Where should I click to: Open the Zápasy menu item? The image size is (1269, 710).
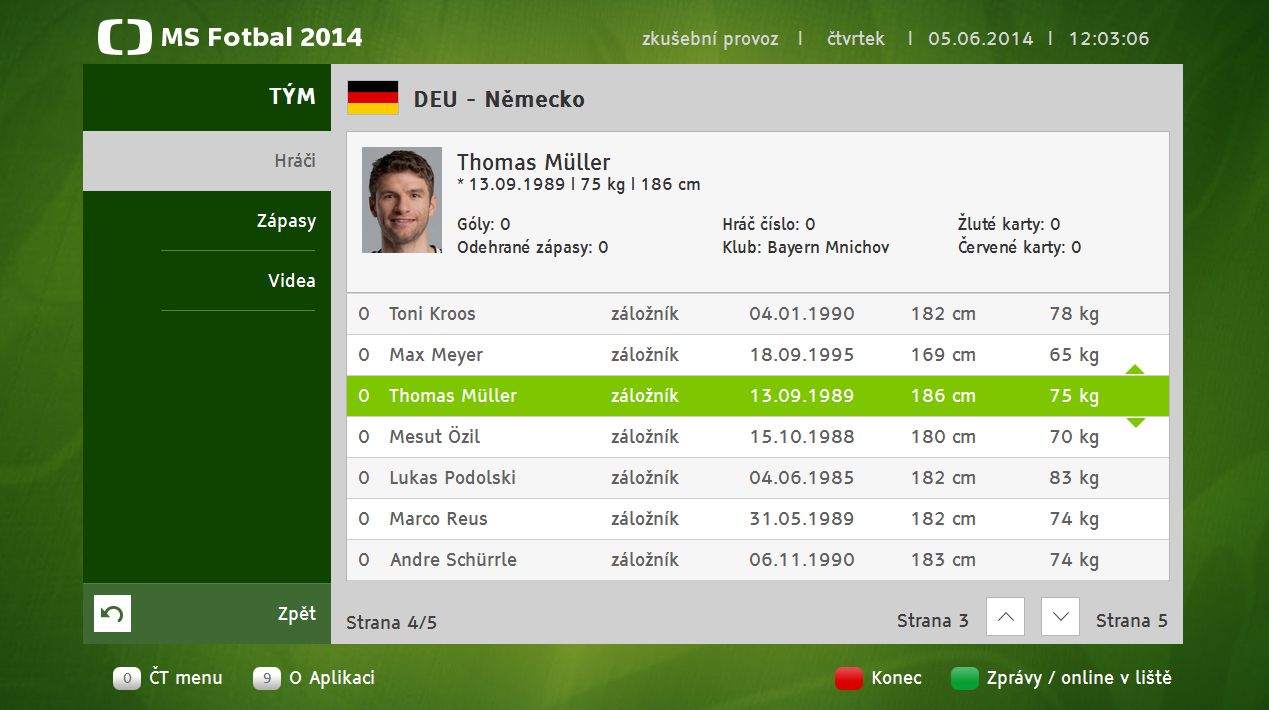(286, 221)
